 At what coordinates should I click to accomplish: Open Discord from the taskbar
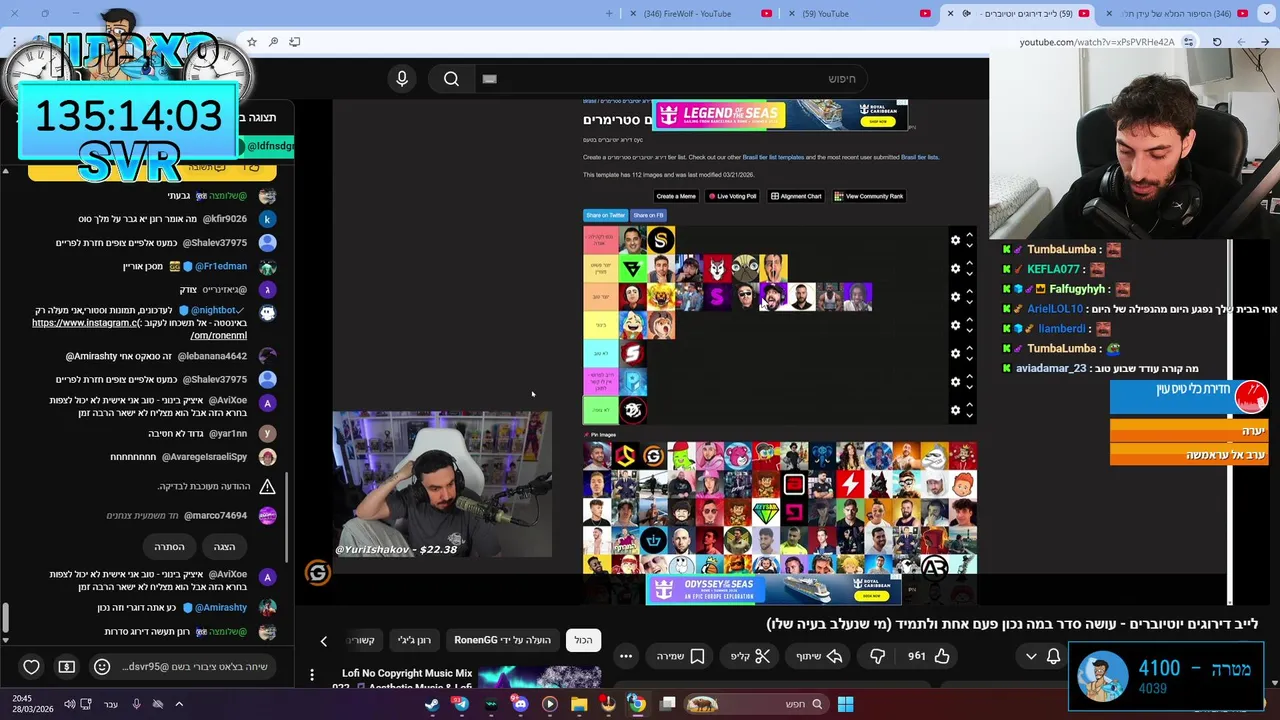(x=520, y=704)
